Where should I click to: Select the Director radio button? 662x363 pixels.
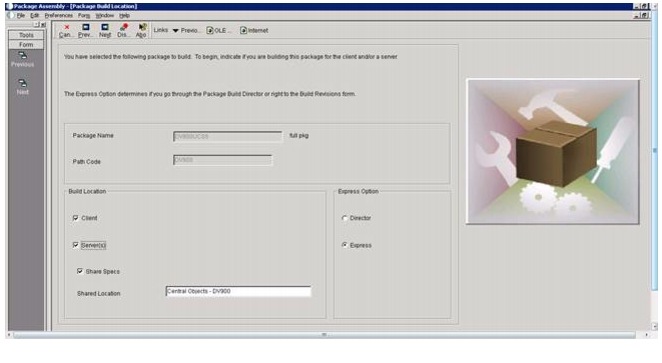pos(345,218)
